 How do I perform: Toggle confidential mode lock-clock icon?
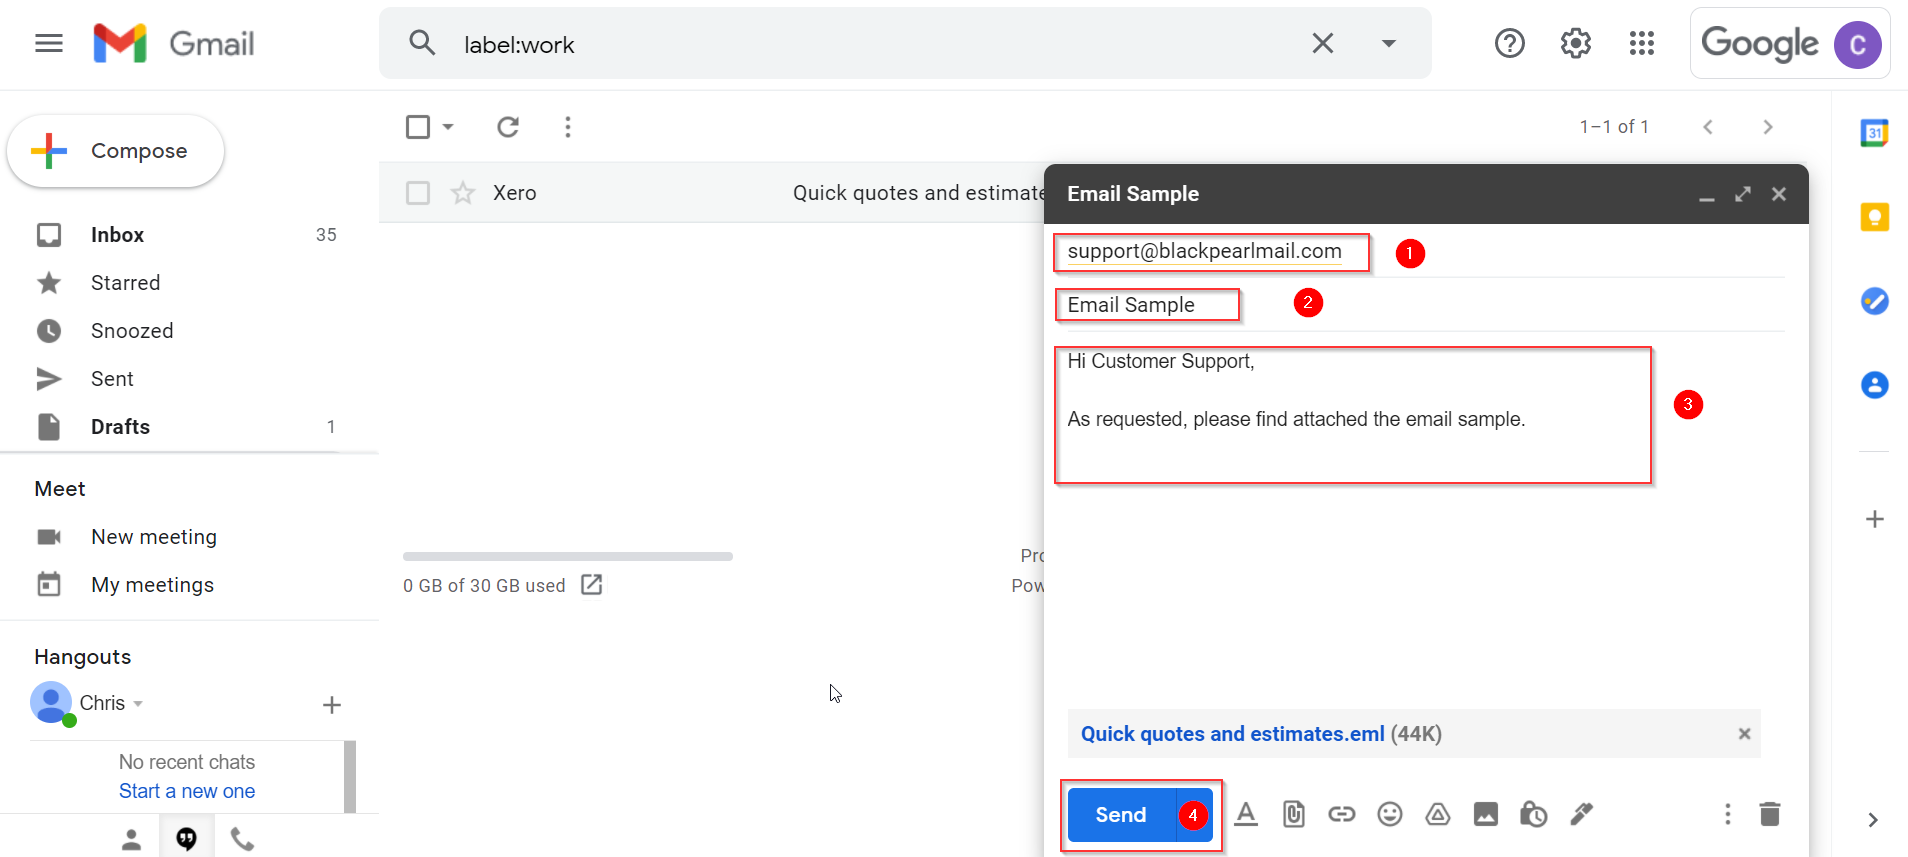click(x=1533, y=814)
